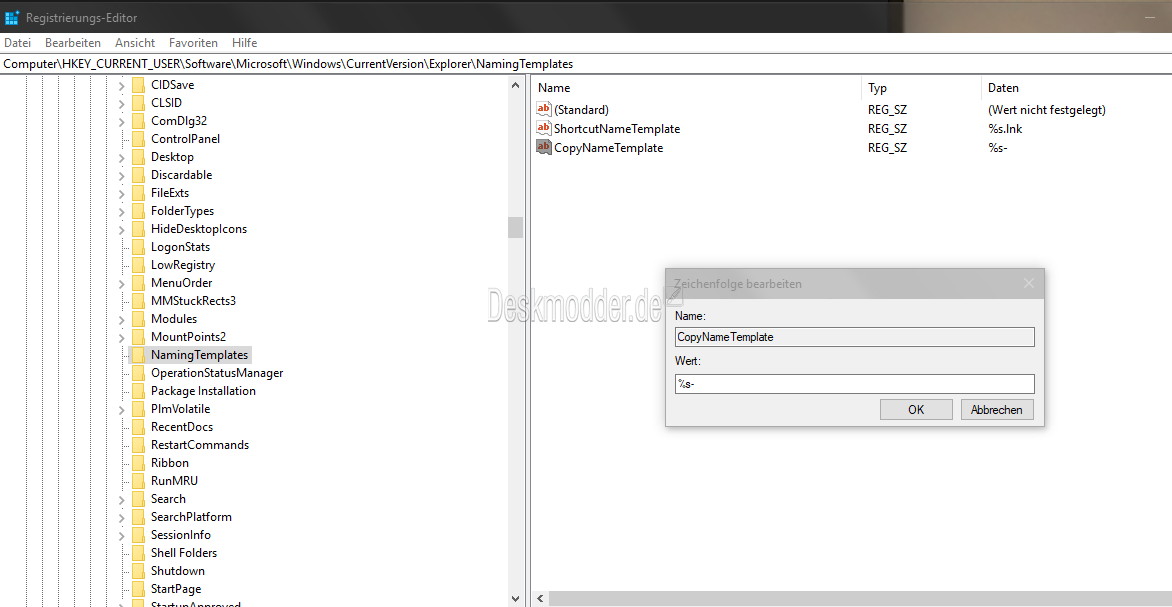This screenshot has width=1172, height=607.
Task: Click REG_SZ type cell of (Standard) row
Action: point(887,109)
